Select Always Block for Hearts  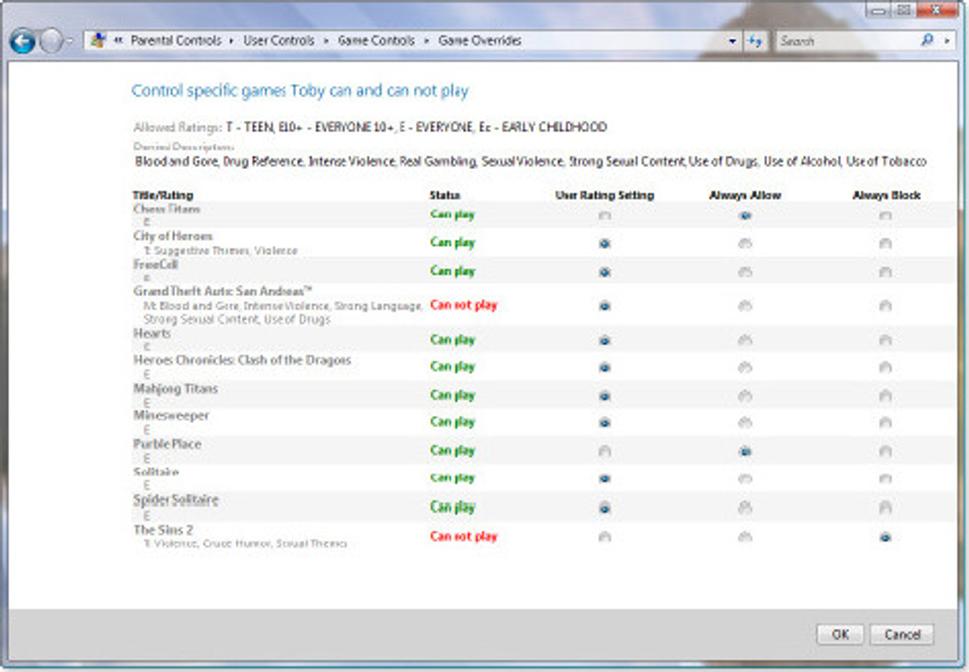tap(885, 340)
